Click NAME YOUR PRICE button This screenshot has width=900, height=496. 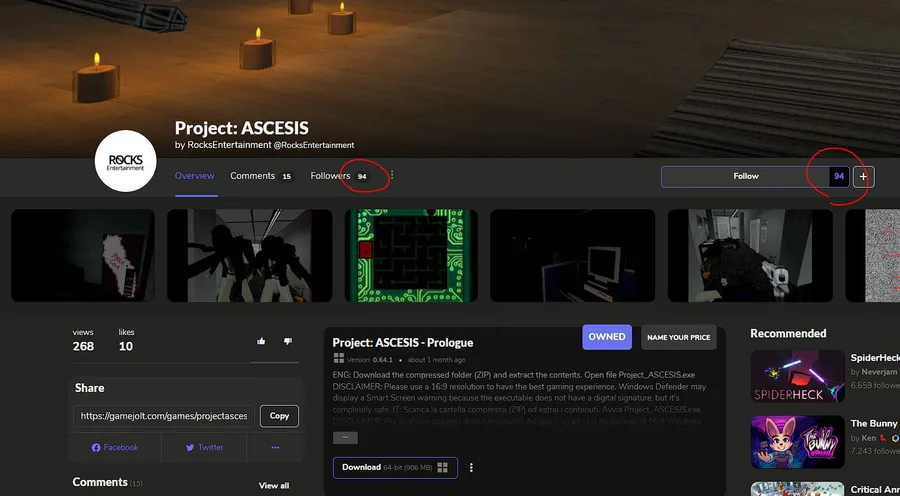coord(678,338)
